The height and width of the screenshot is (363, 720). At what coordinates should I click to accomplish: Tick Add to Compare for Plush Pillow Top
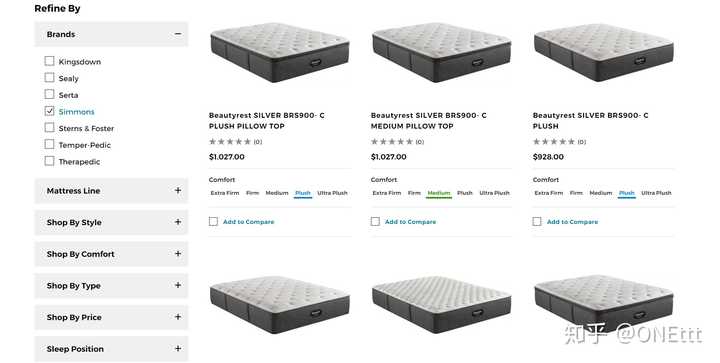(214, 222)
